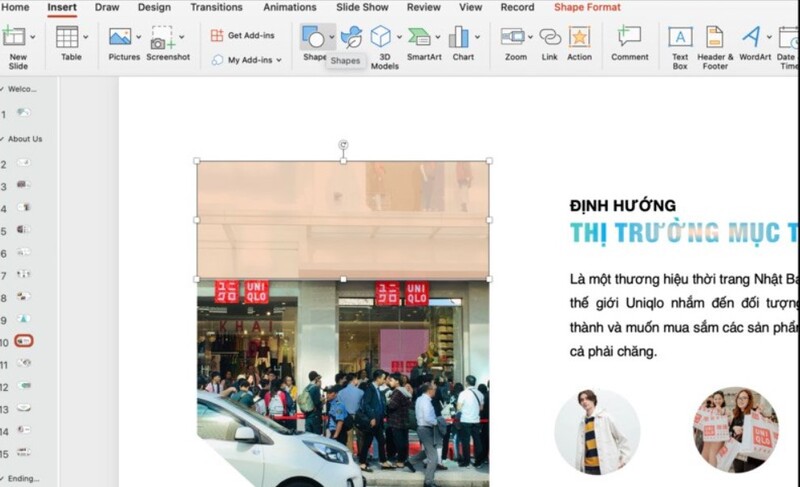
Task: Click the Action star icon
Action: pos(580,37)
